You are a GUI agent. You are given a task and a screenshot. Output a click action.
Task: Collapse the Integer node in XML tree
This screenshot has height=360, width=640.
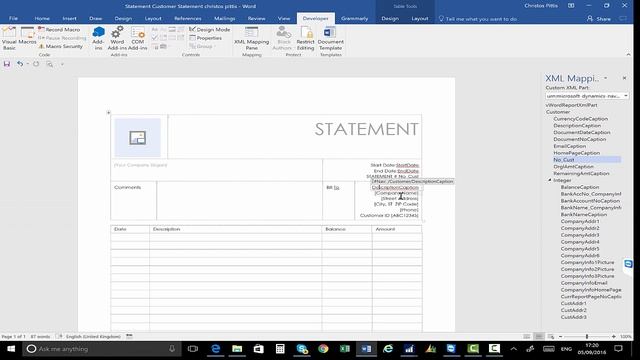[x=550, y=180]
